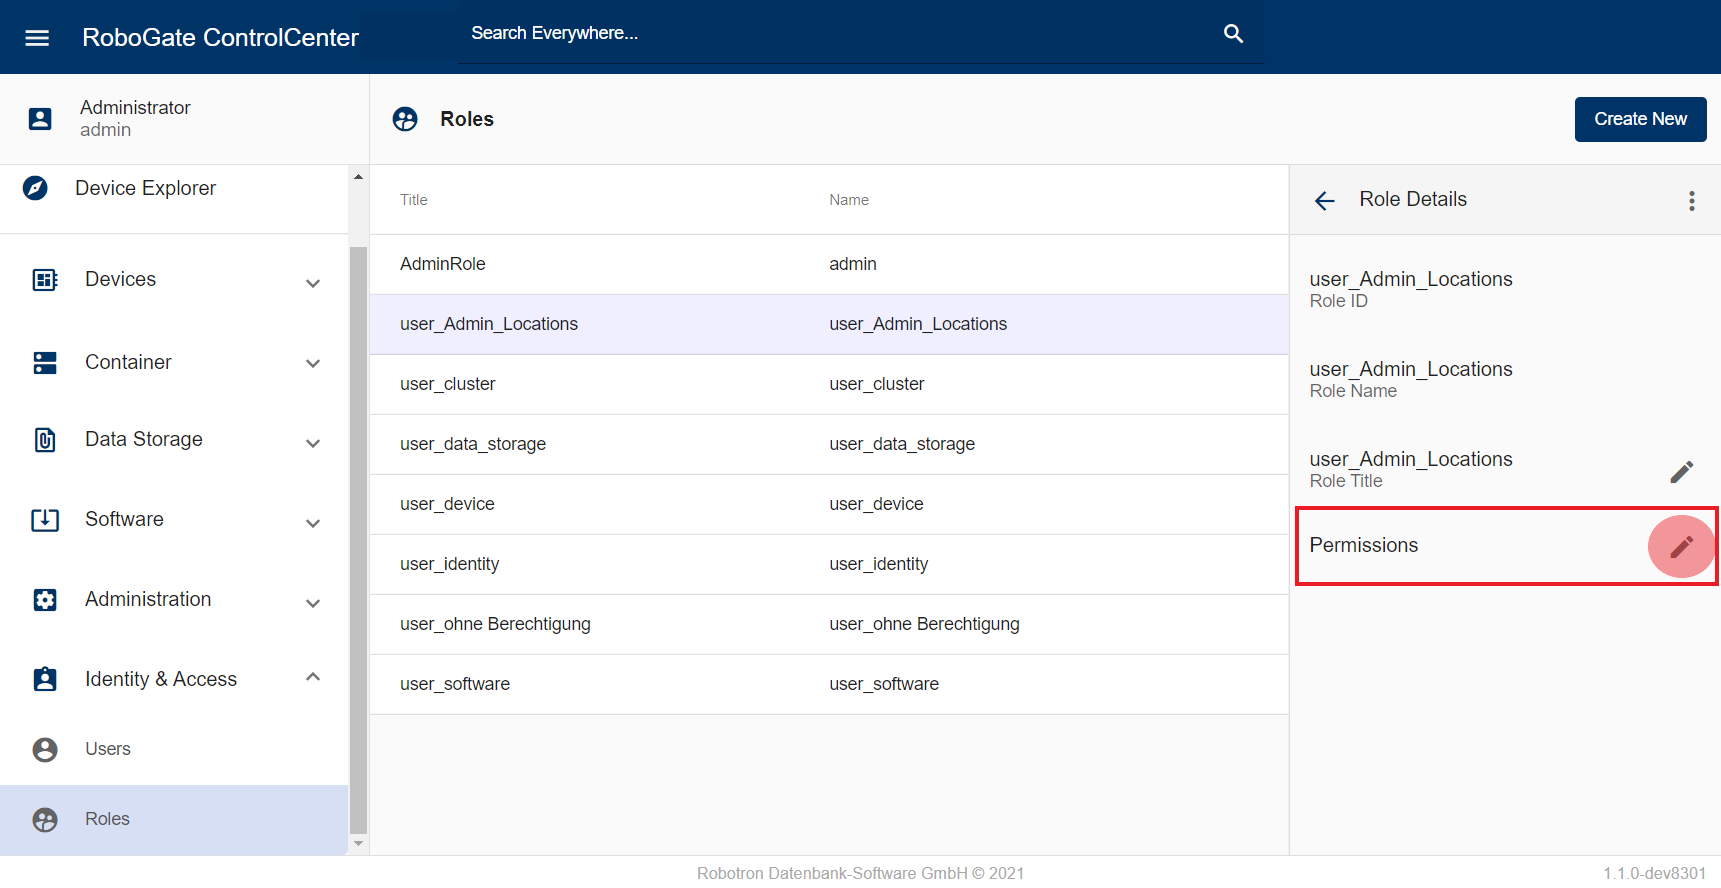Screen dimensions: 1721x888
Task: Click the RoboGate ControlCenter title
Action: click(220, 37)
